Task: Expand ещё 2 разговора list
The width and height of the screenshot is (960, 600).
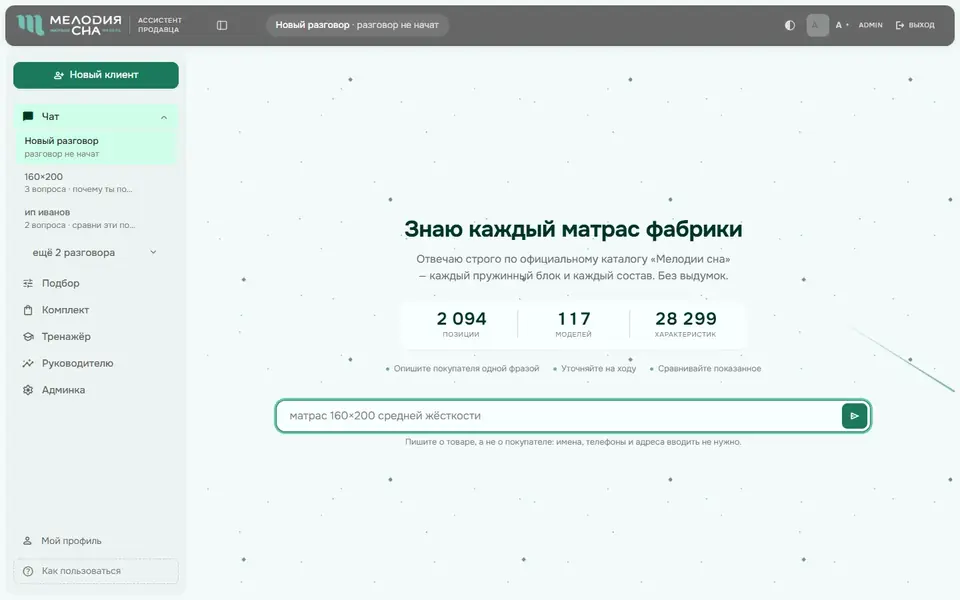Action: coord(95,252)
